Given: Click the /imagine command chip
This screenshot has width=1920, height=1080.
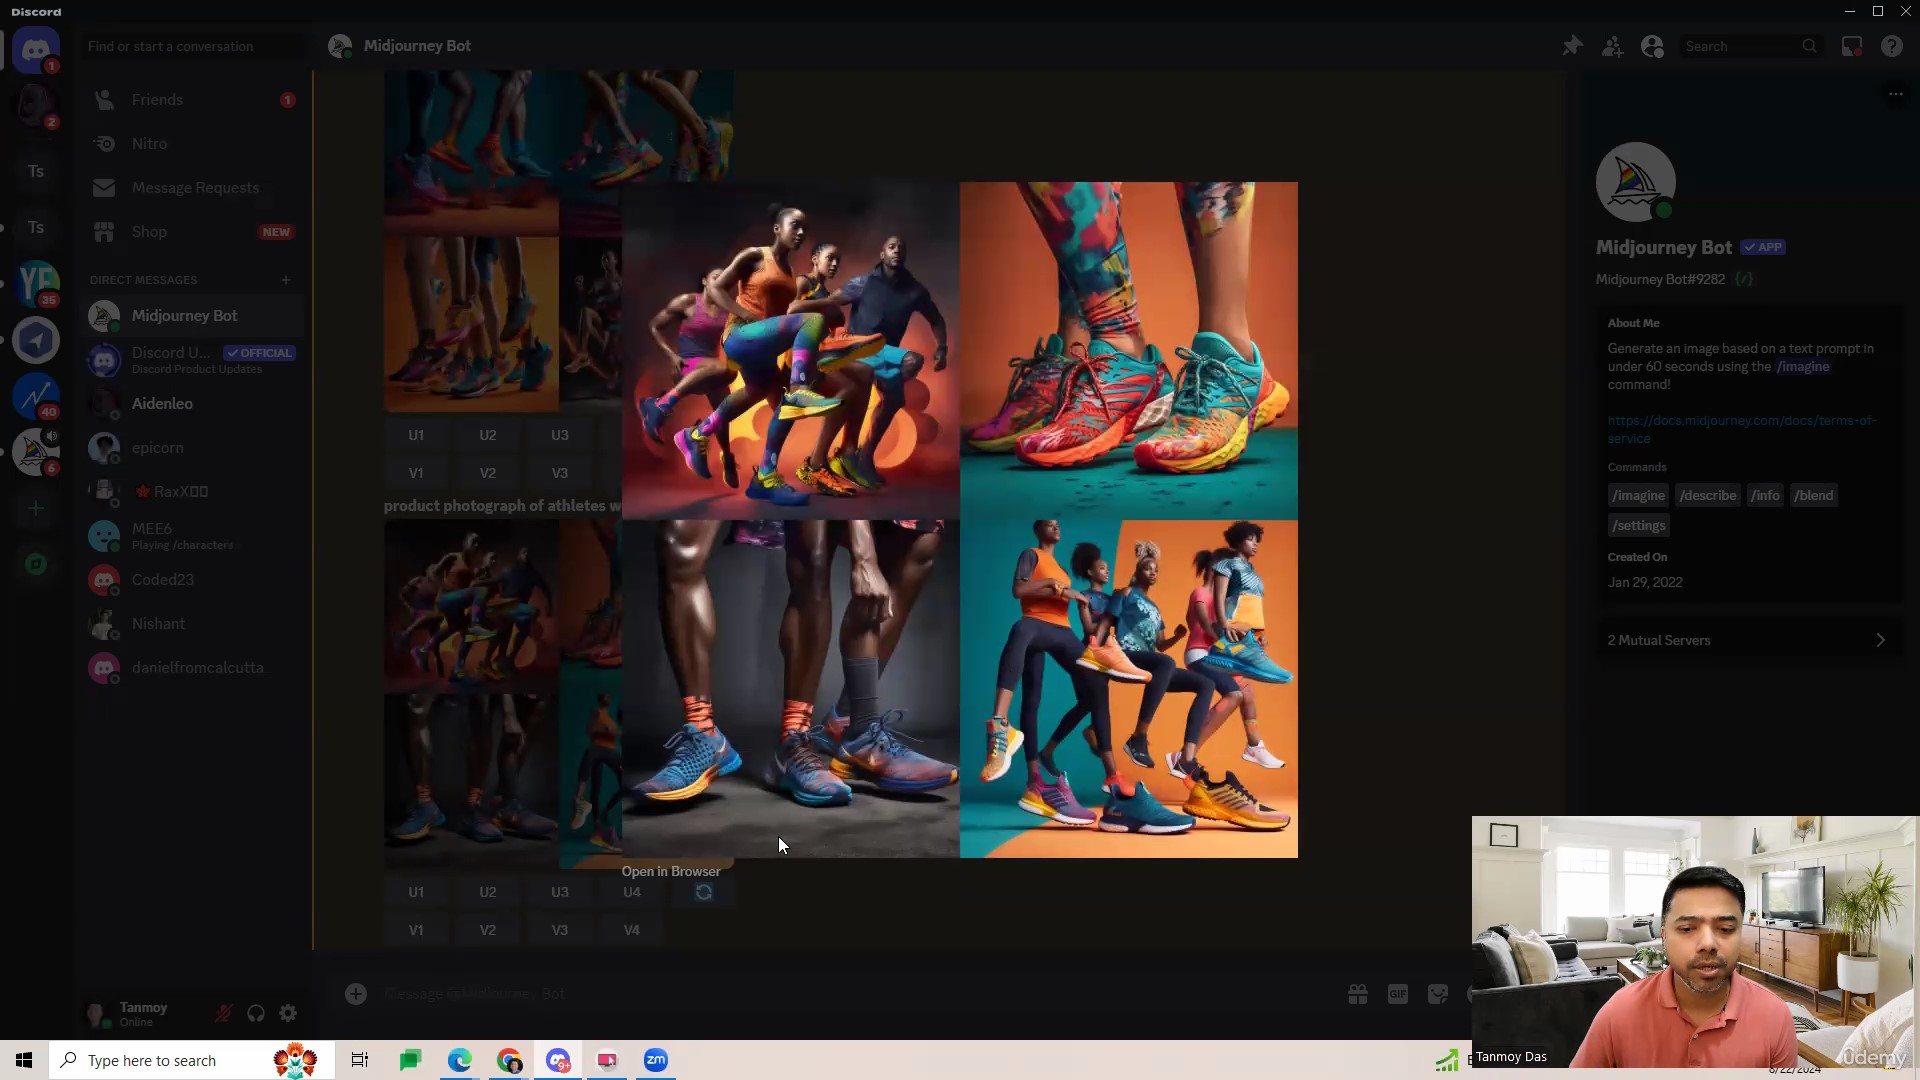Looking at the screenshot, I should [1638, 496].
